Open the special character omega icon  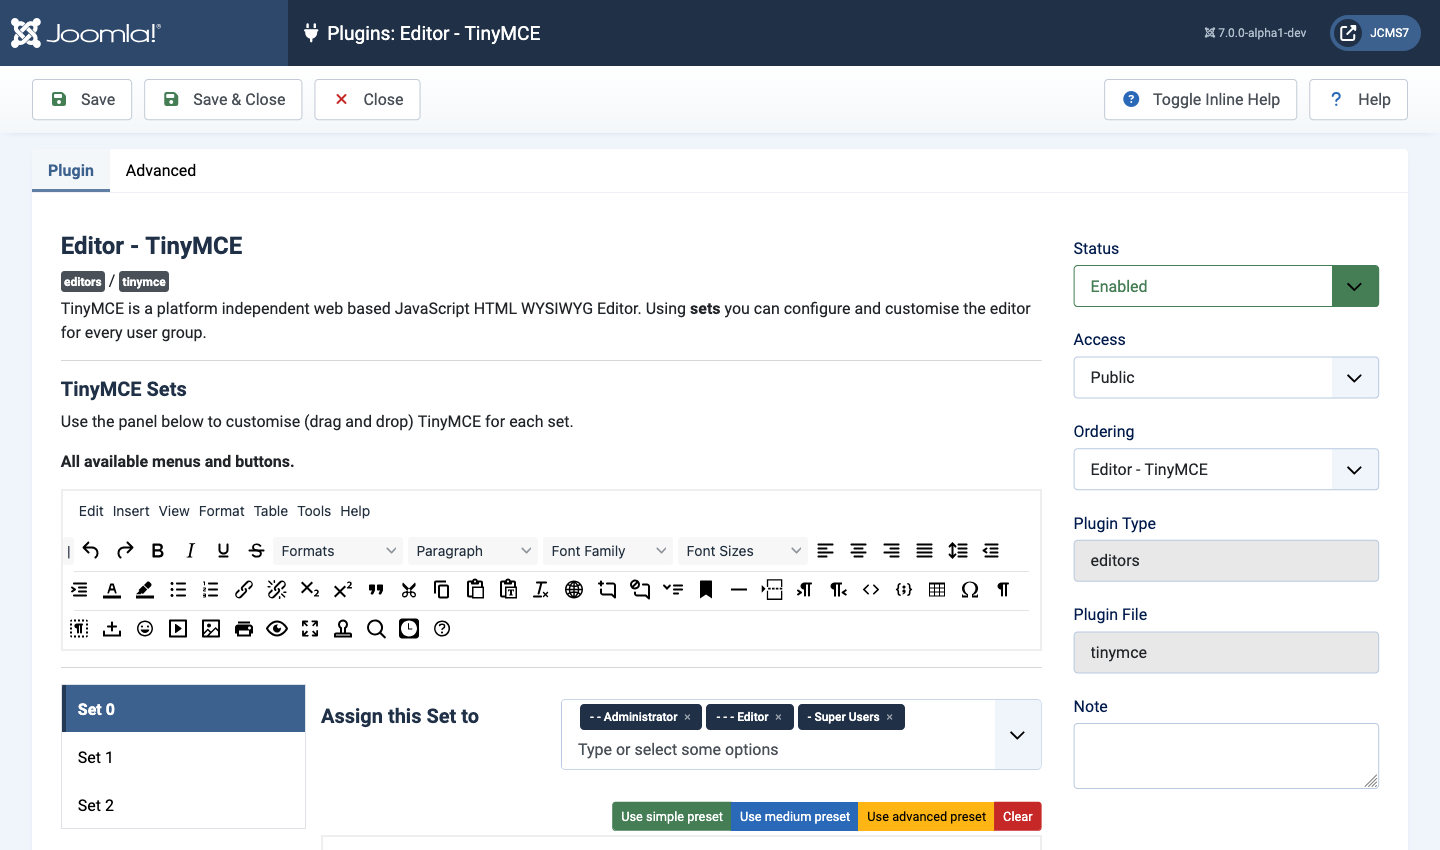click(970, 589)
